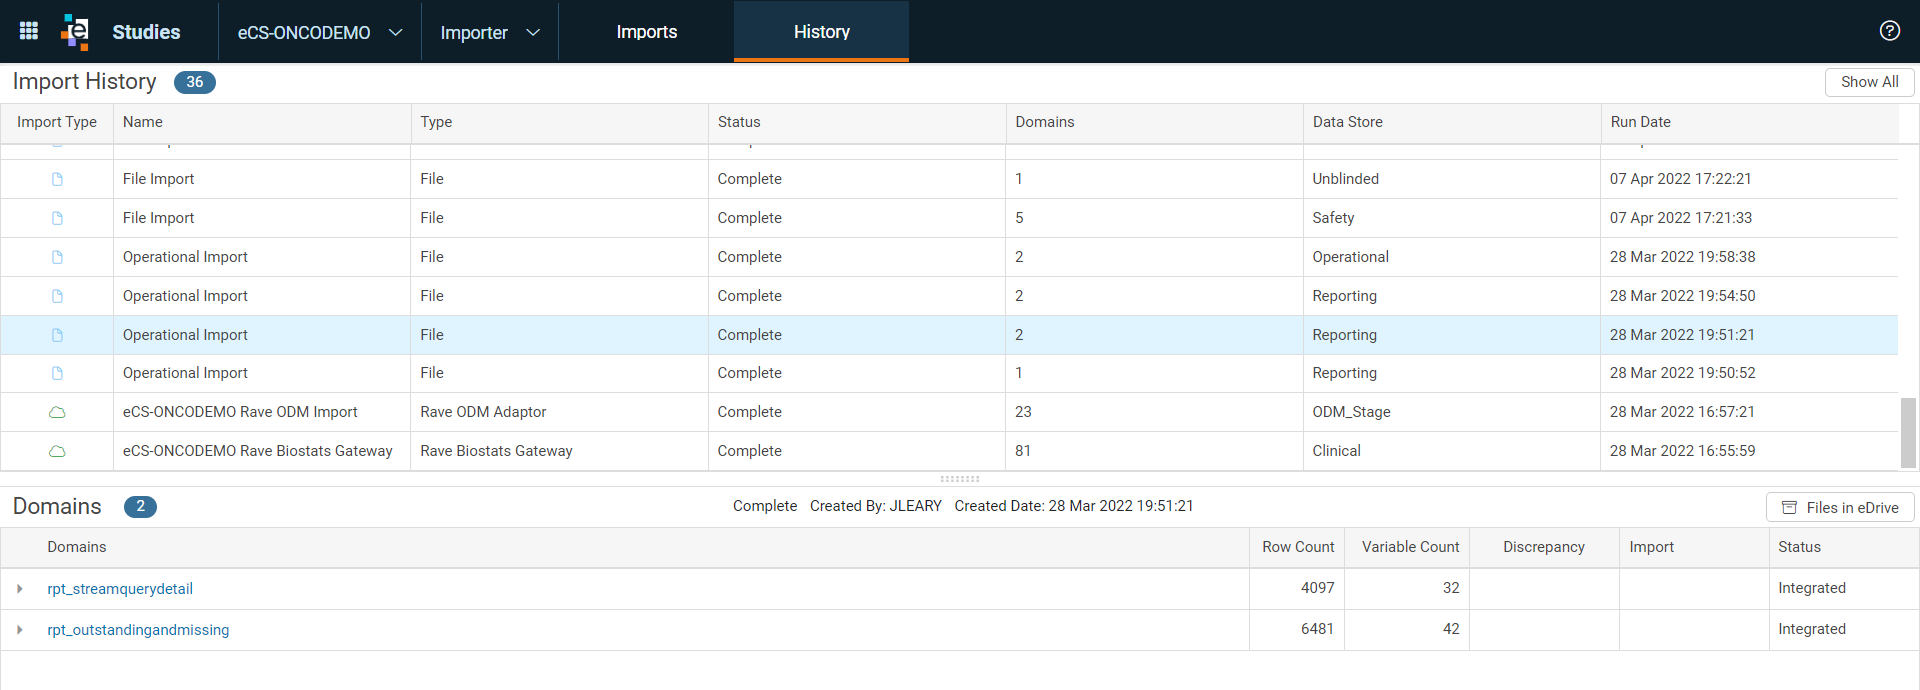Sort by Domains column in Import History
This screenshot has height=690, width=1920.
pos(1154,122)
